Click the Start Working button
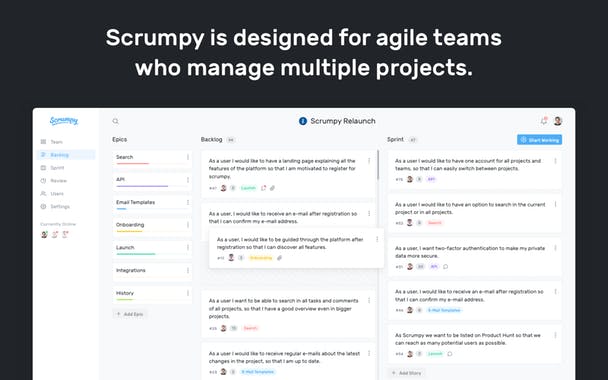608x380 pixels. click(539, 140)
